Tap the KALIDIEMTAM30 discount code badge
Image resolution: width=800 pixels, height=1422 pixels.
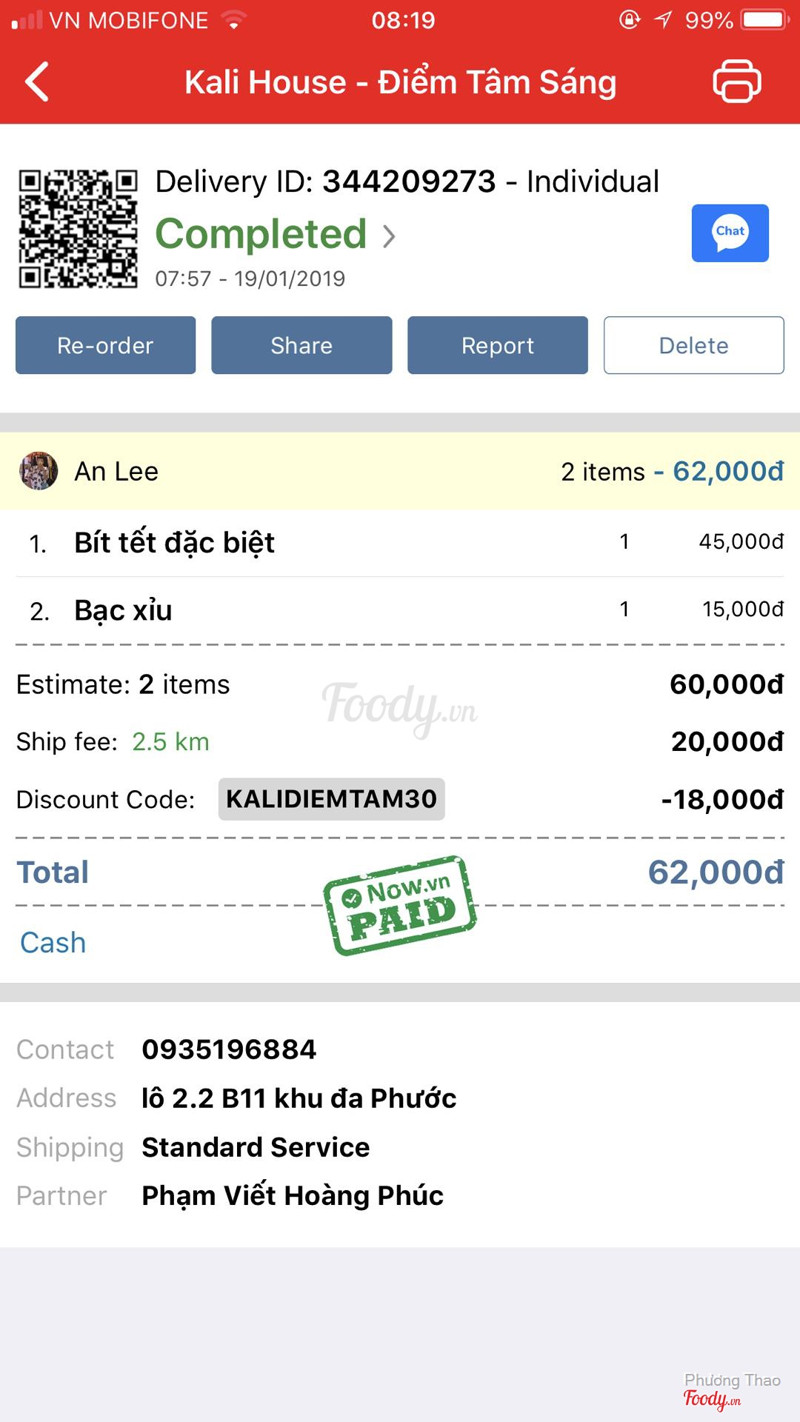[x=331, y=799]
